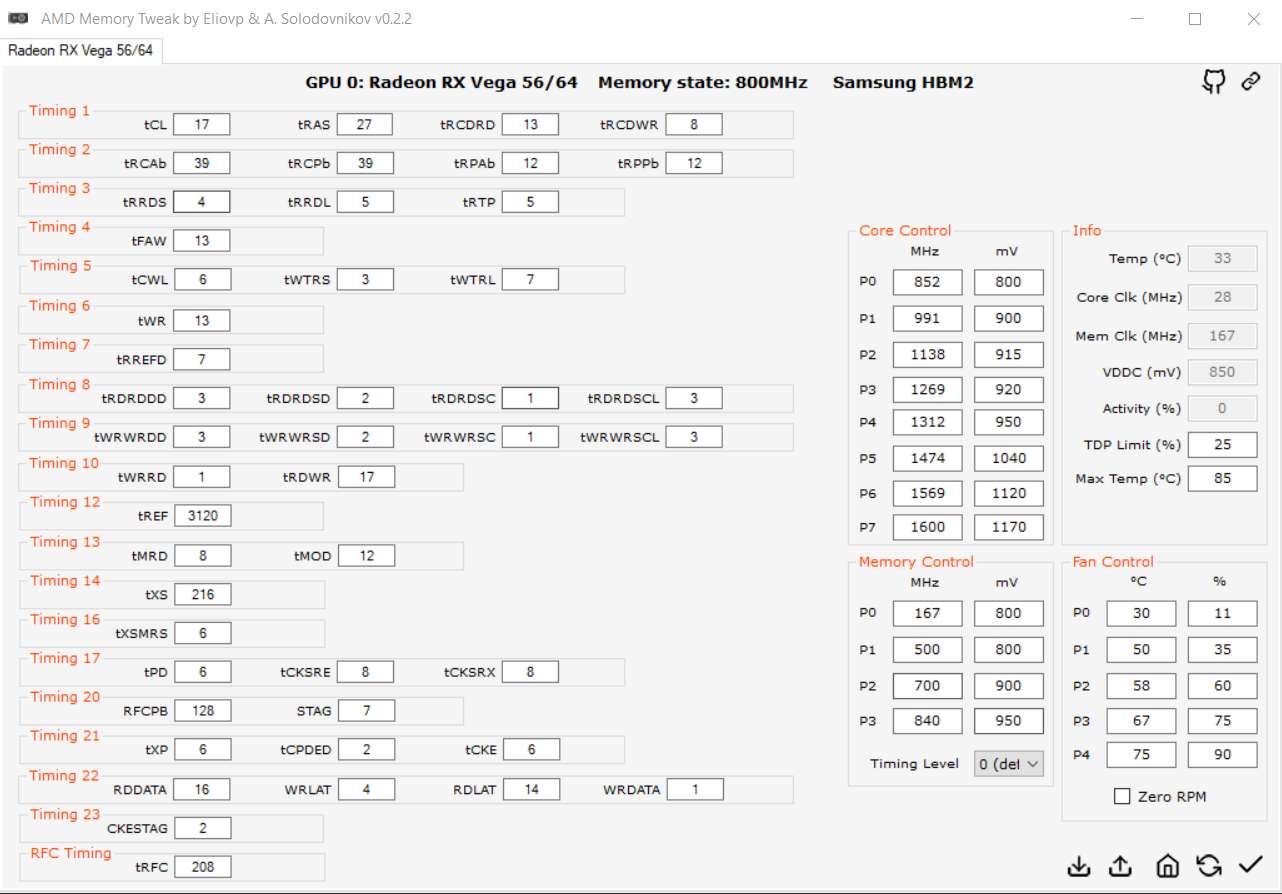Click the tWTRL input
1282x894 pixels.
[530, 280]
